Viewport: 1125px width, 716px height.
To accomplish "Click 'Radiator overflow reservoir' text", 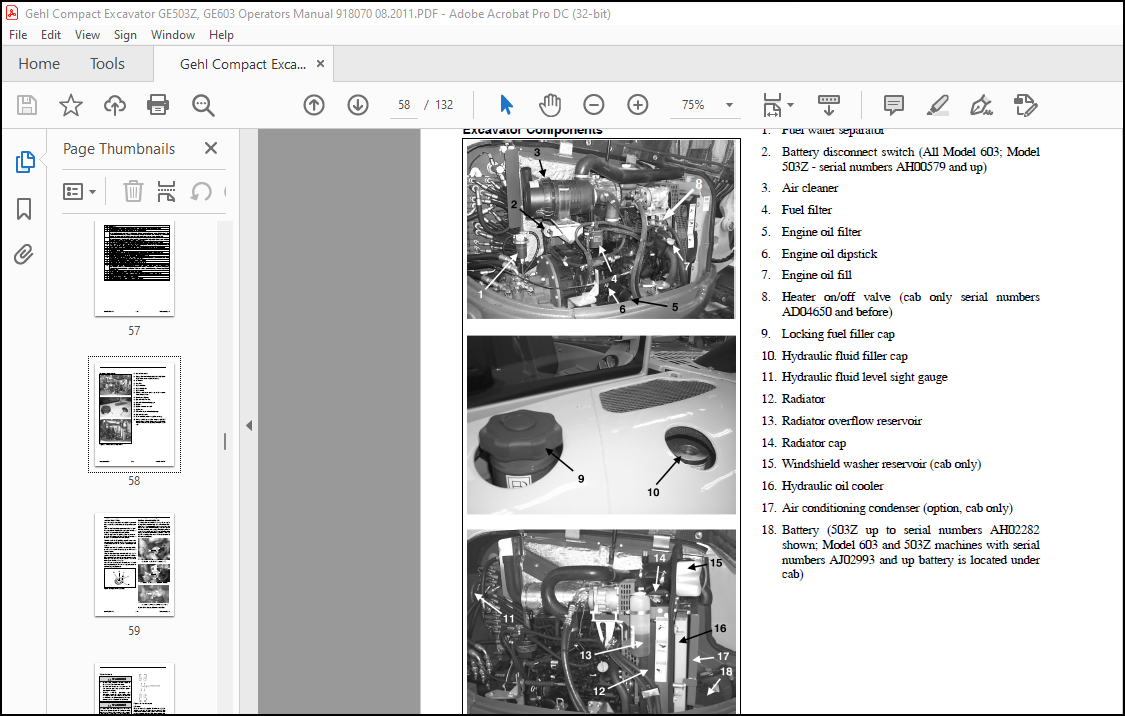I will [x=852, y=421].
